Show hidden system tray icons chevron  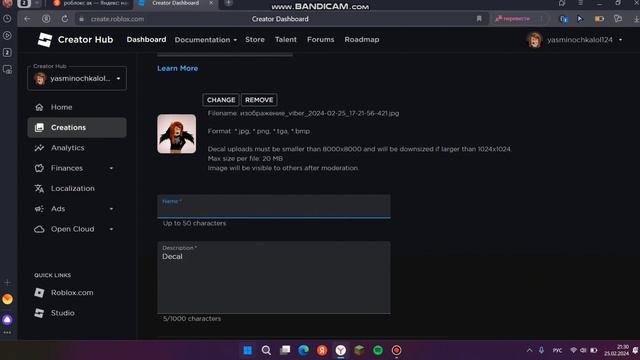pyautogui.click(x=529, y=350)
